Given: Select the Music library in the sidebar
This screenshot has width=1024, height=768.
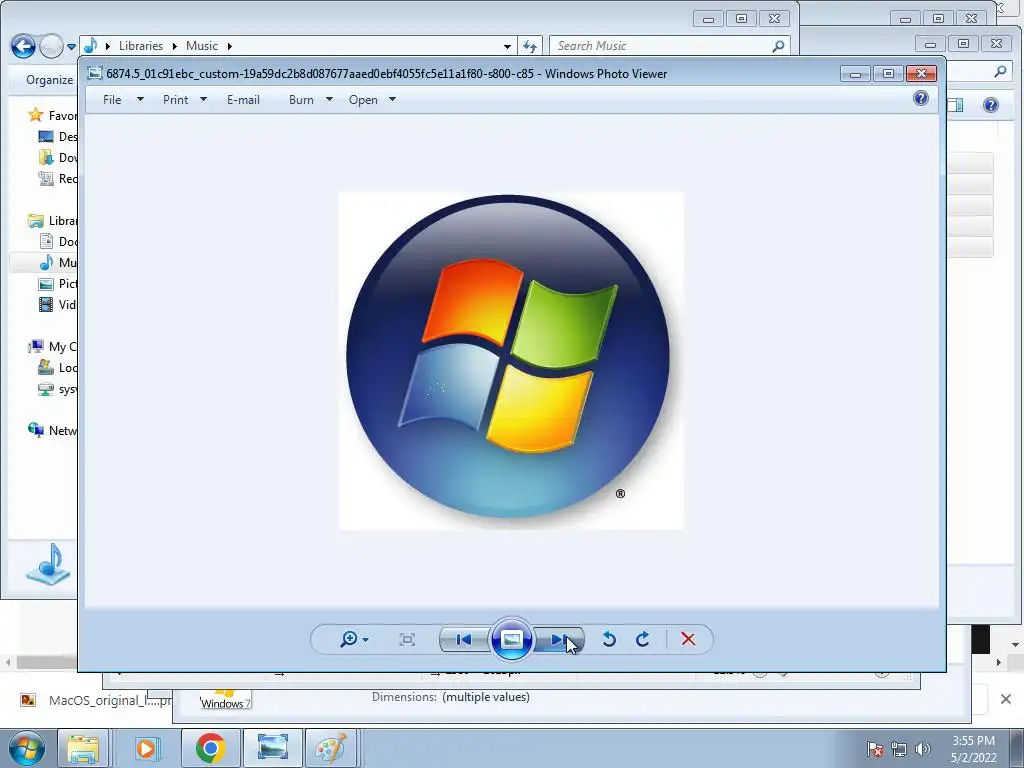Looking at the screenshot, I should pyautogui.click(x=57, y=263).
